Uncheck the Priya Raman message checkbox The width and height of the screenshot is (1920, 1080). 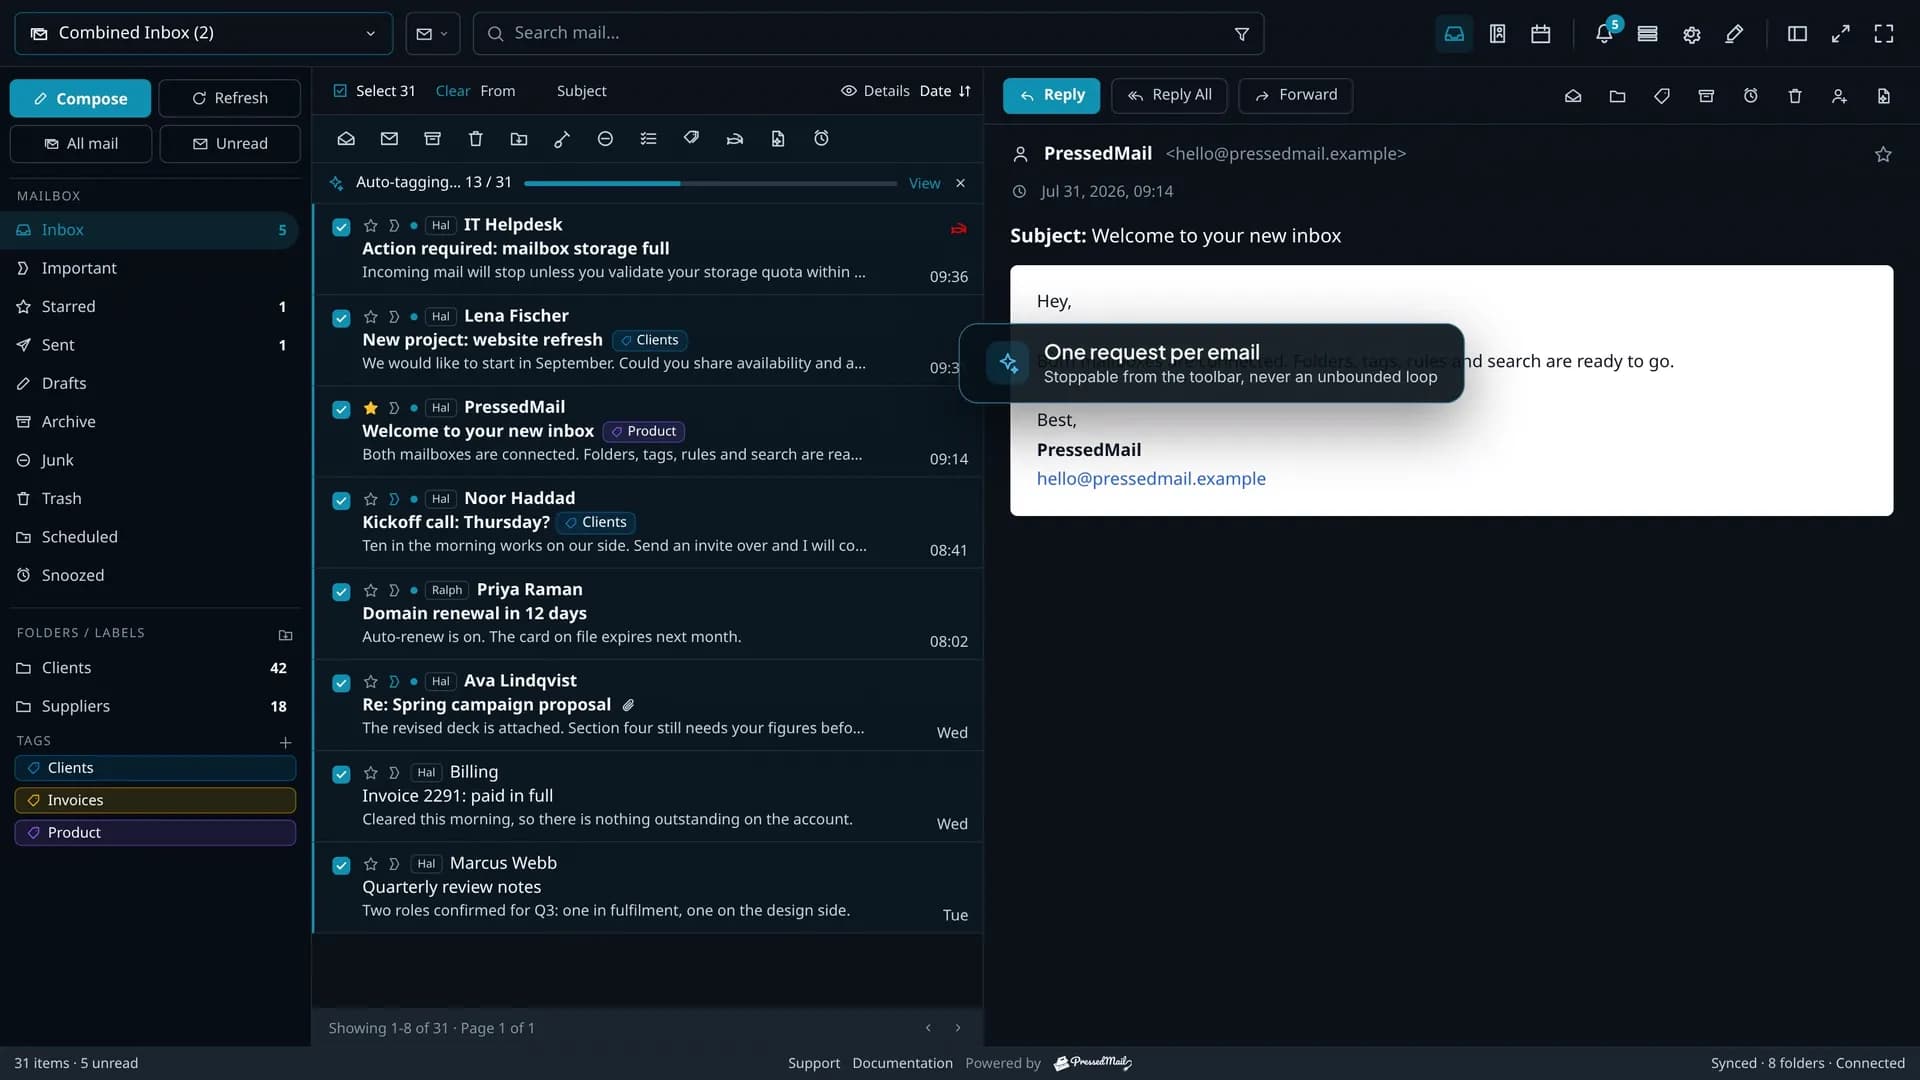[341, 591]
